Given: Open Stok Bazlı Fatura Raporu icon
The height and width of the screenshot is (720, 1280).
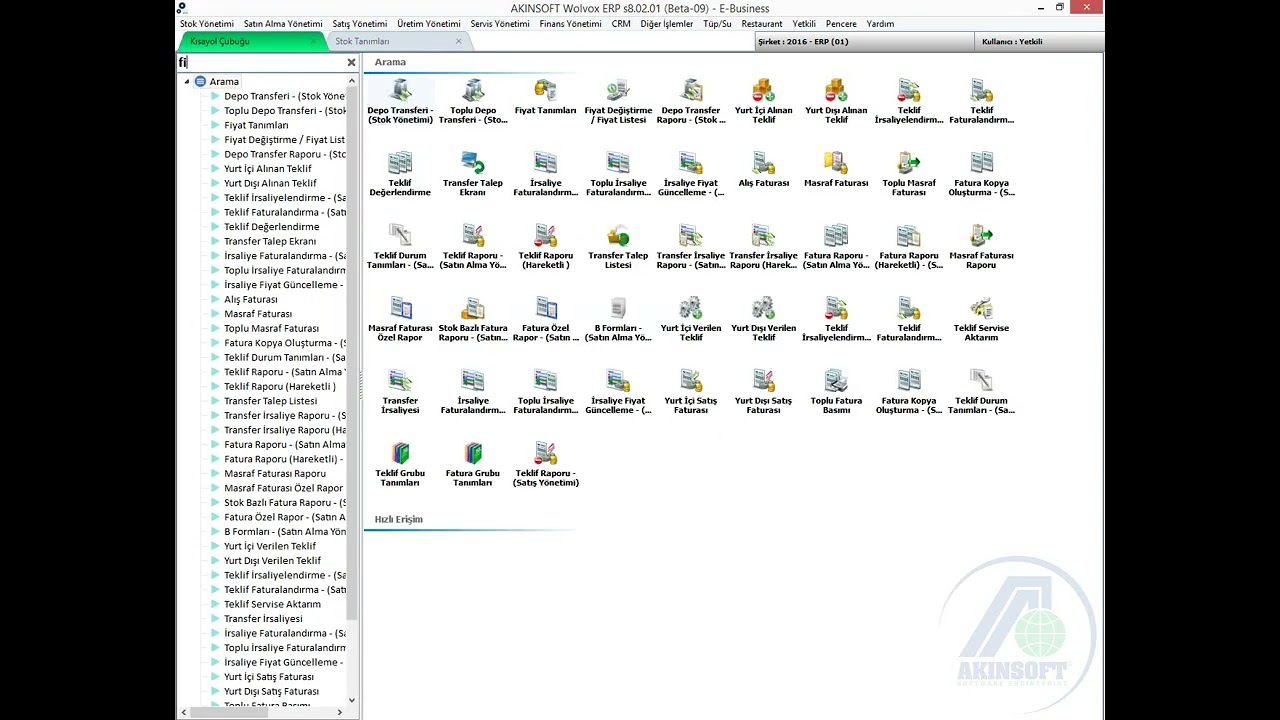Looking at the screenshot, I should pyautogui.click(x=473, y=320).
